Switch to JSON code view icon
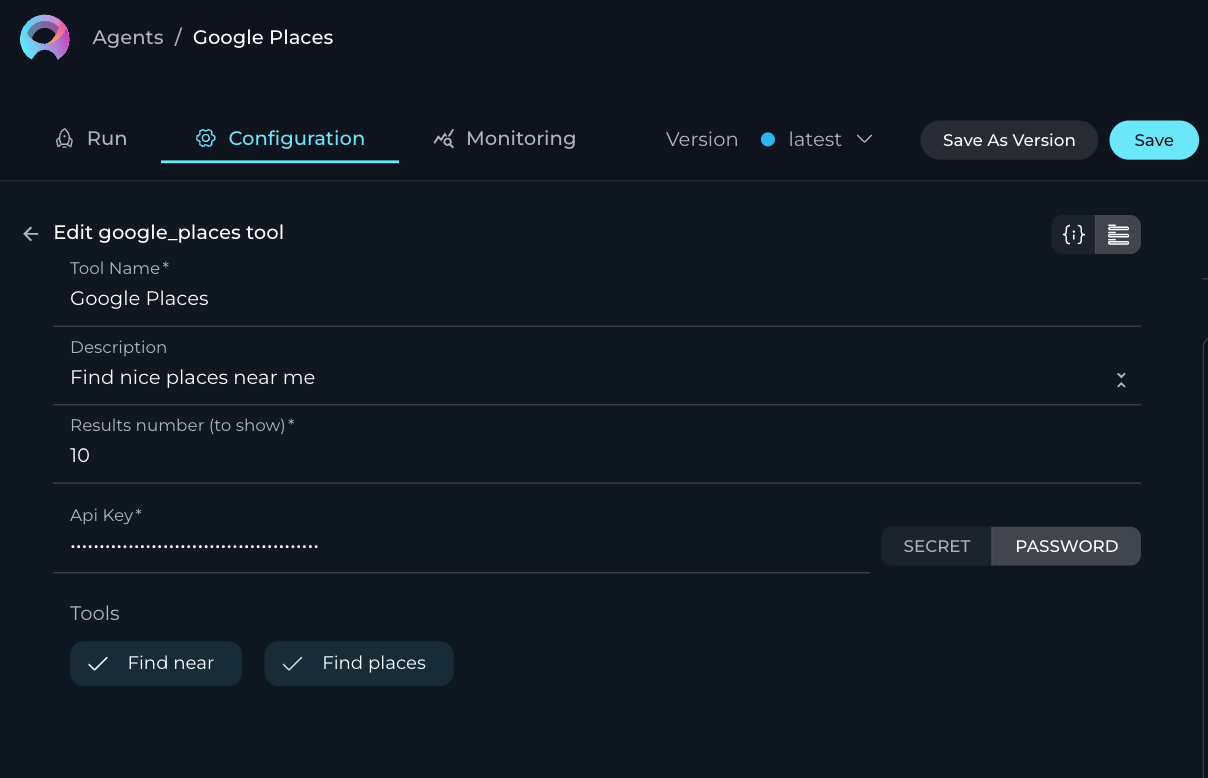This screenshot has height=778, width=1208. coord(1074,234)
